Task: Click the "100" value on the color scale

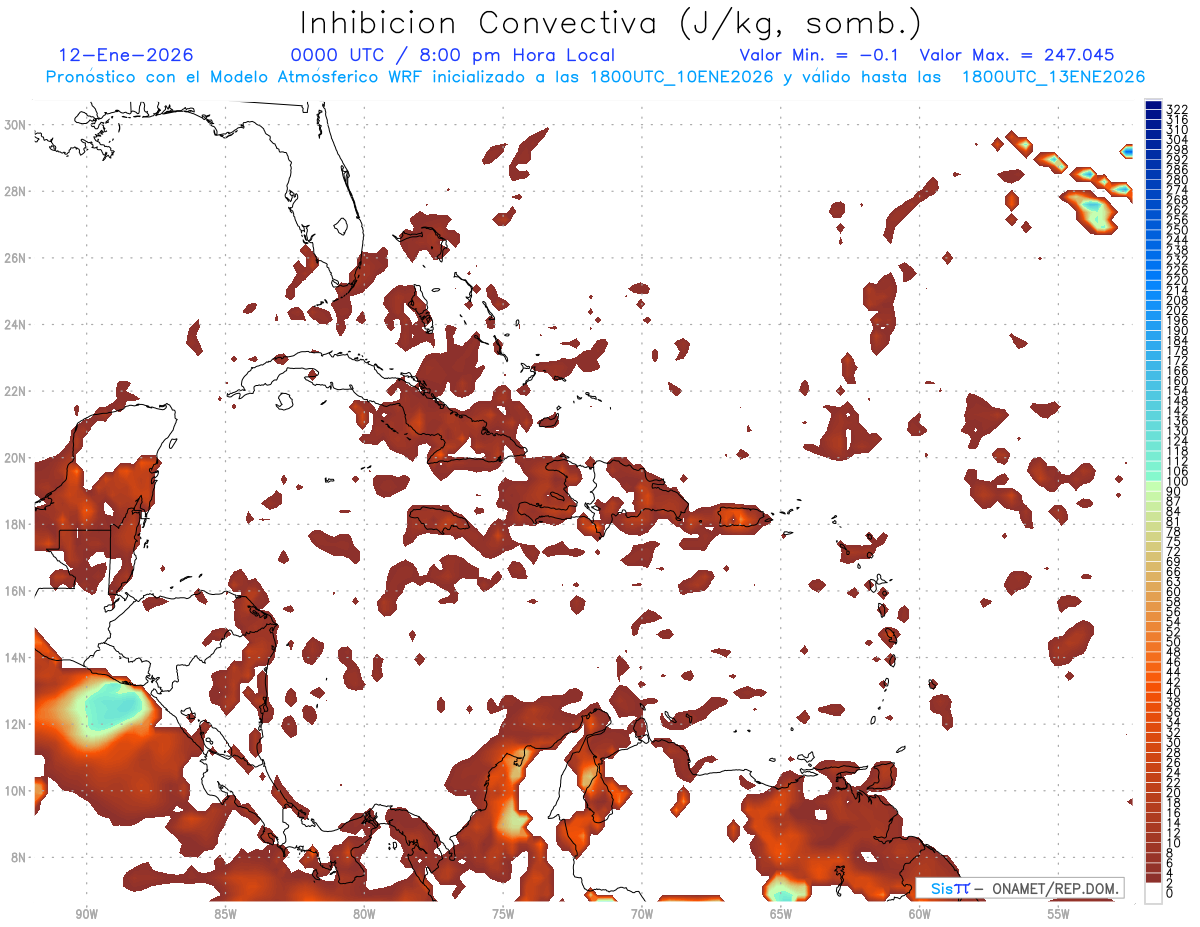Action: click(x=1177, y=482)
